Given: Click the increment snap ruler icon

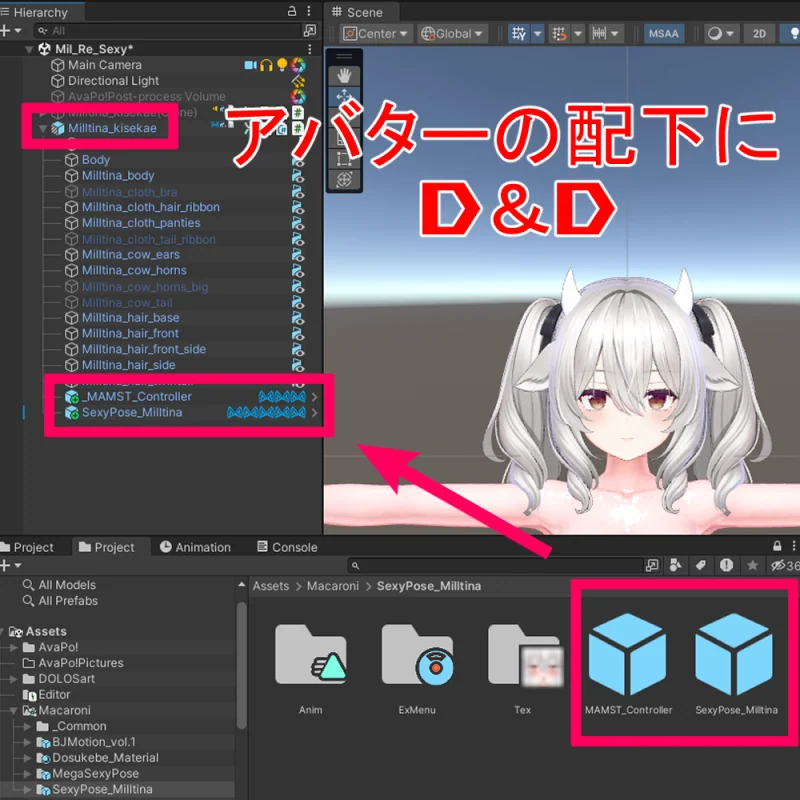Looking at the screenshot, I should click(599, 34).
